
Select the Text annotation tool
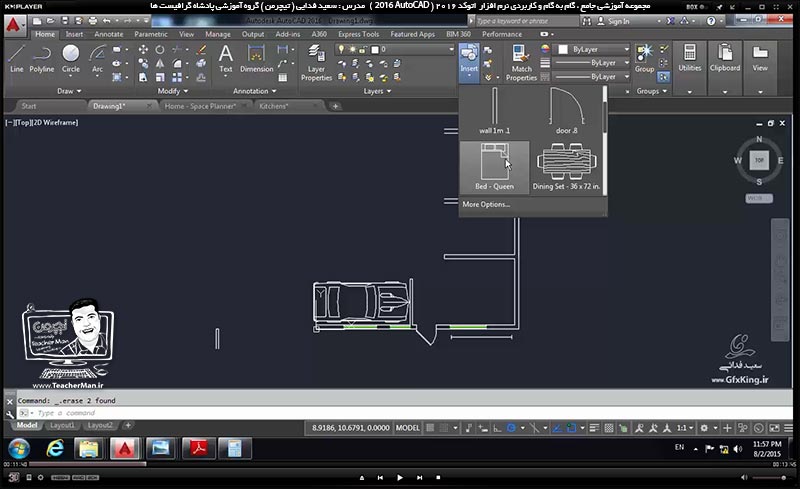(226, 59)
